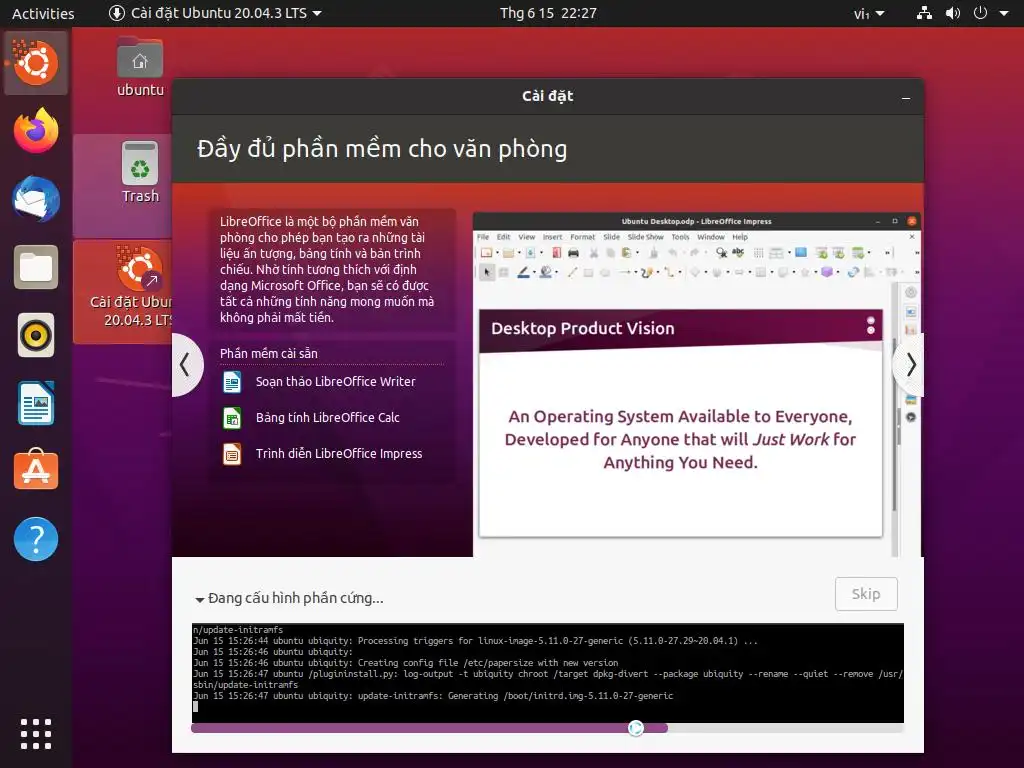Viewport: 1024px width, 768px height.
Task: Open the volume icon in top bar
Action: point(953,13)
